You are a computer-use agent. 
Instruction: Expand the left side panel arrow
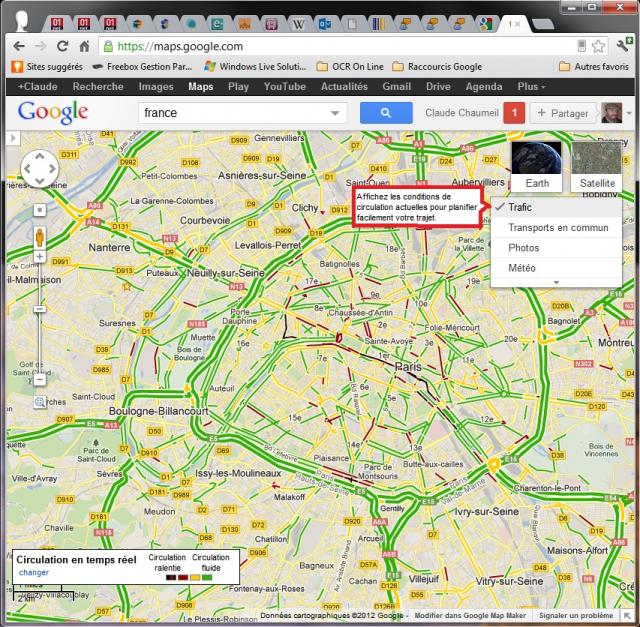pyautogui.click(x=12, y=138)
